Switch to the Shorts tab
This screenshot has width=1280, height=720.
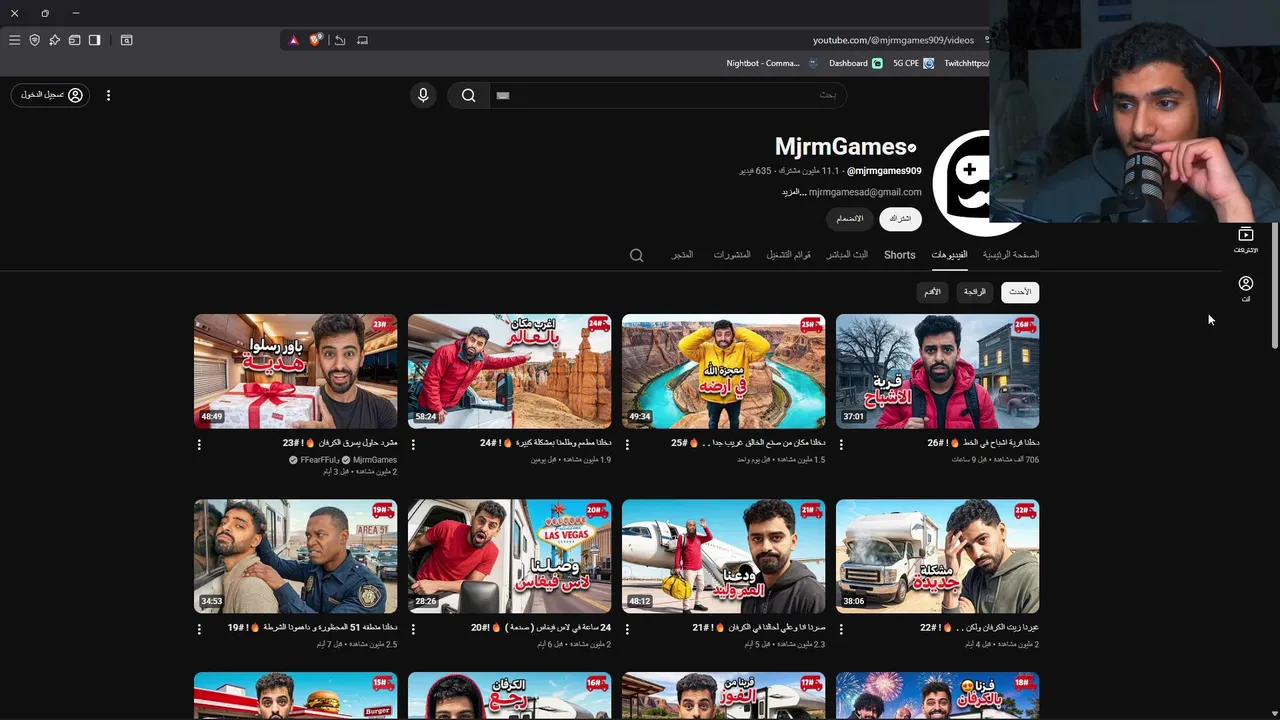tap(899, 255)
